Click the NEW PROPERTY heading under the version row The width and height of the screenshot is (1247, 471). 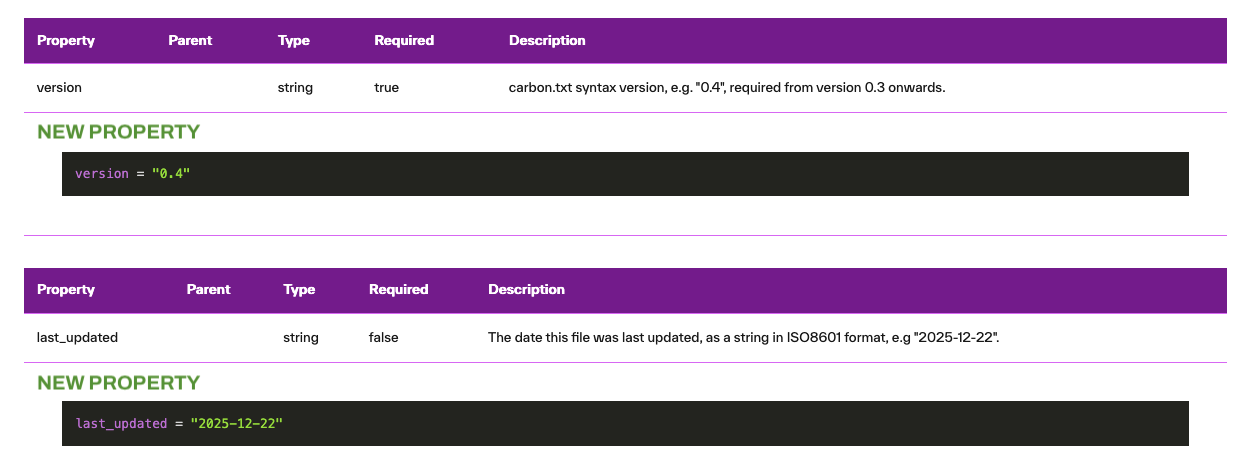(x=118, y=132)
